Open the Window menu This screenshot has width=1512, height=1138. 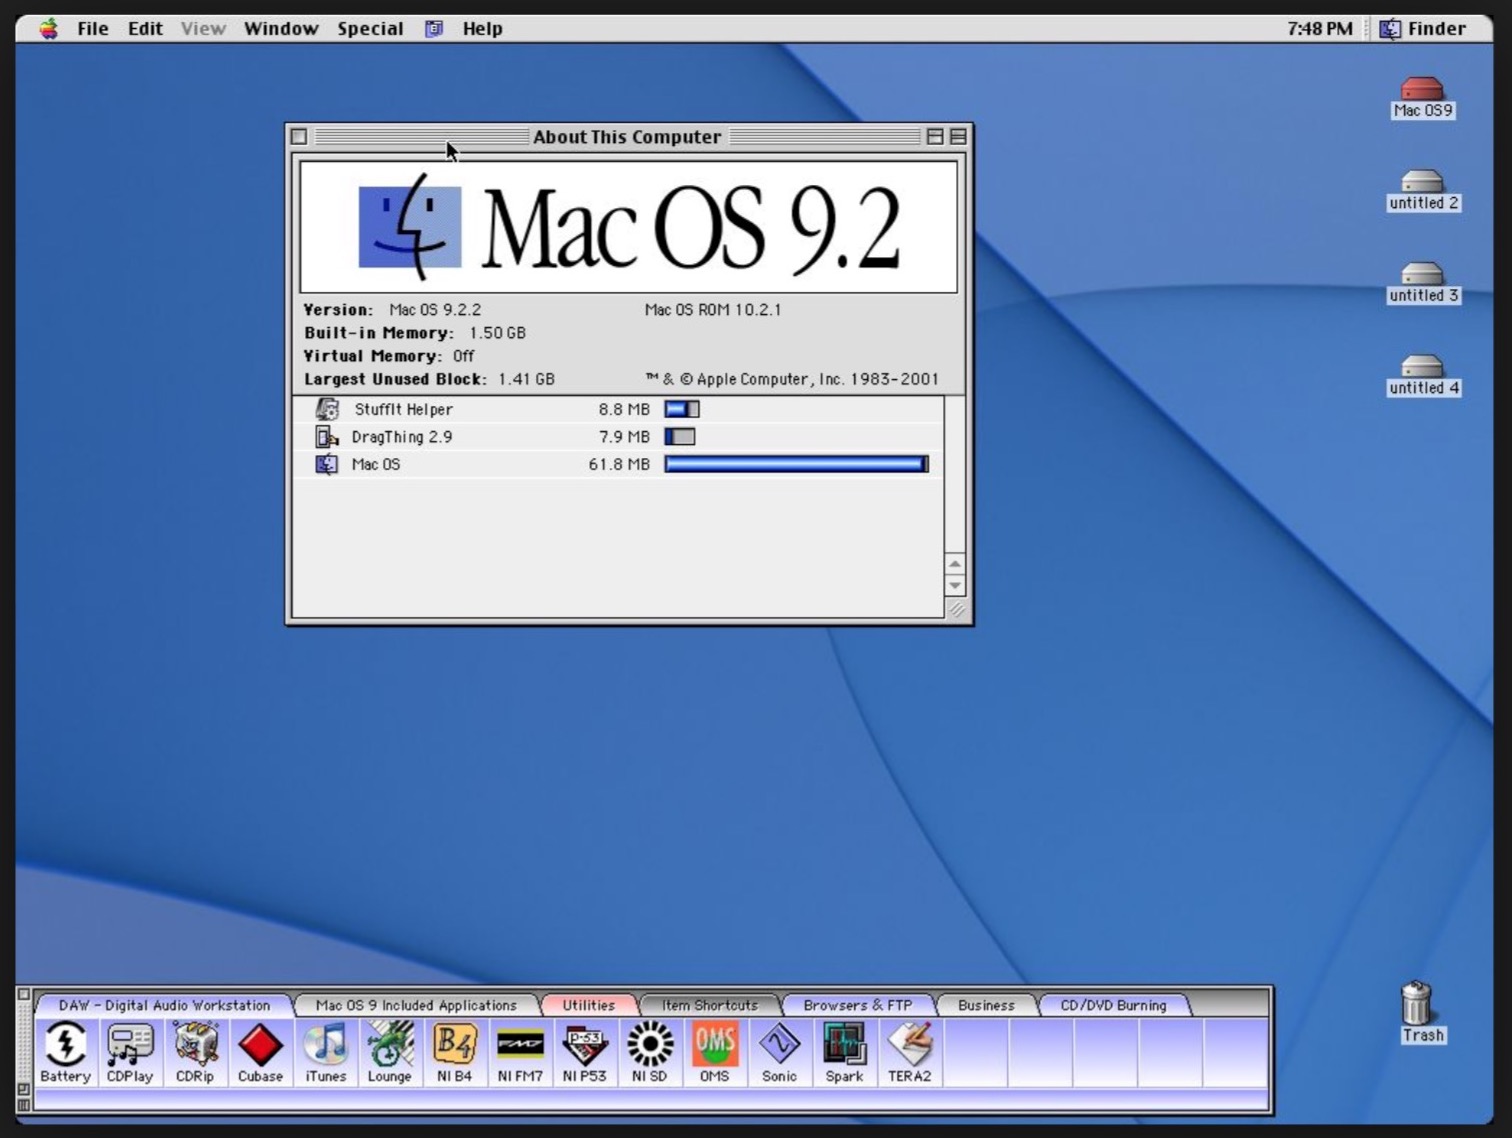[281, 28]
